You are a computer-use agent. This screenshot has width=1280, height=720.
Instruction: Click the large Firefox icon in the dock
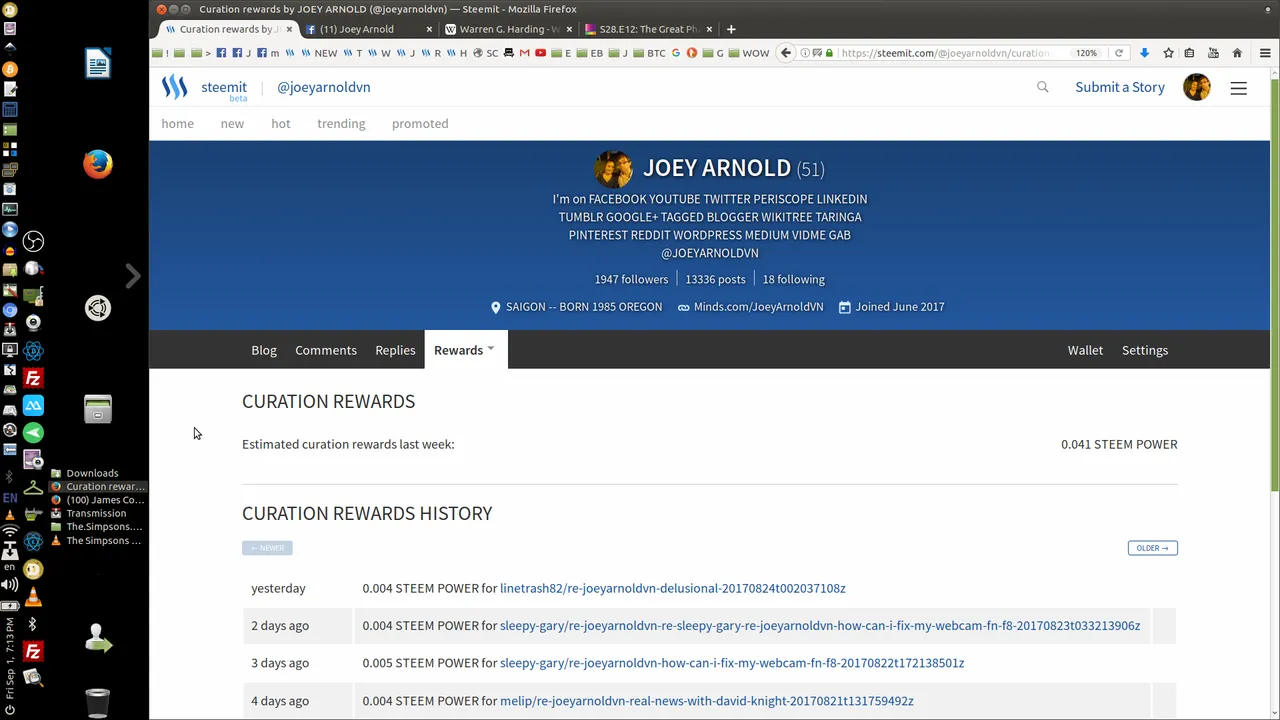point(98,164)
